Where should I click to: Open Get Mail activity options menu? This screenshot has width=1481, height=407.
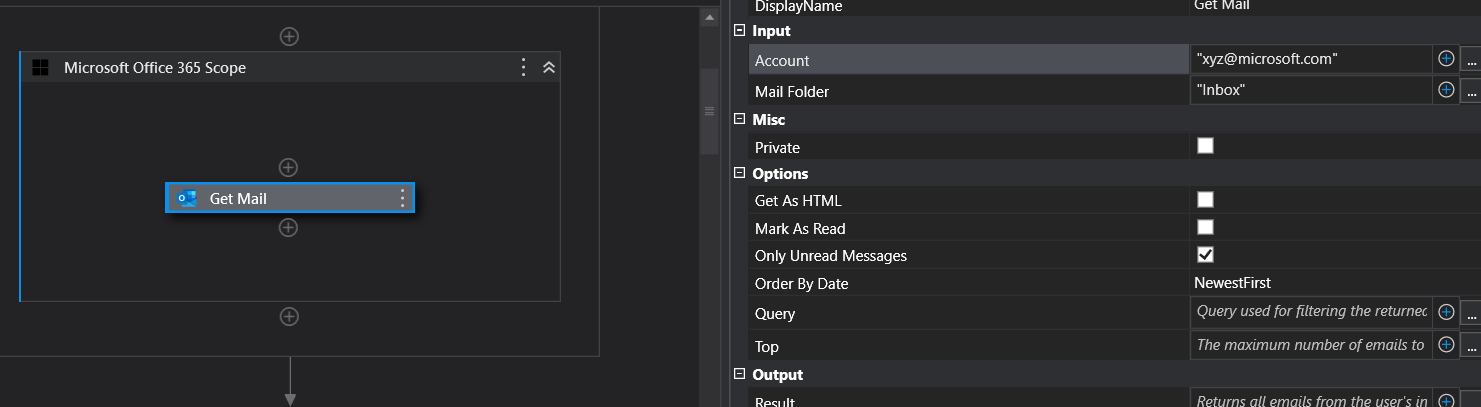click(403, 198)
